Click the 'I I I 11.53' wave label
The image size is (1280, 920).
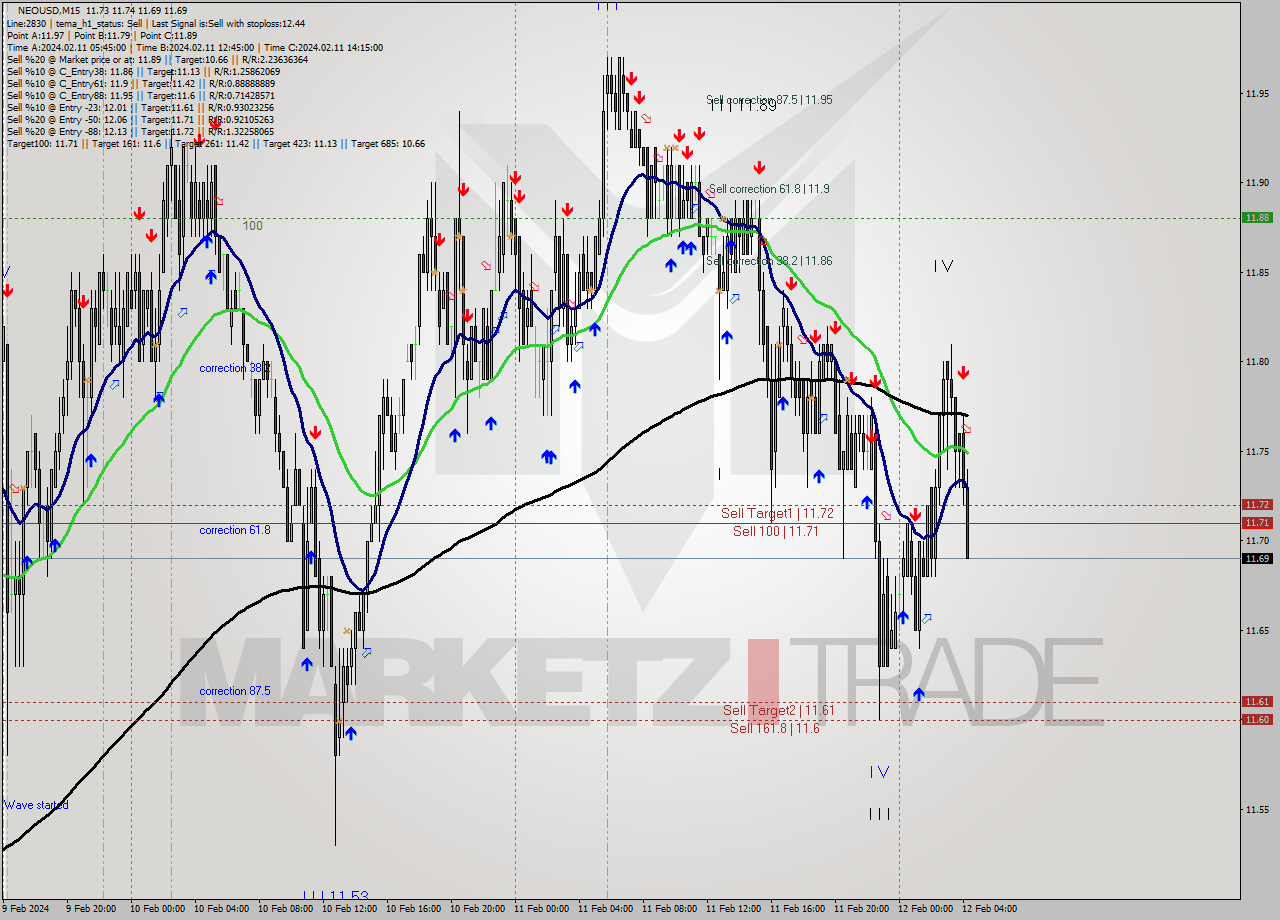click(x=336, y=895)
